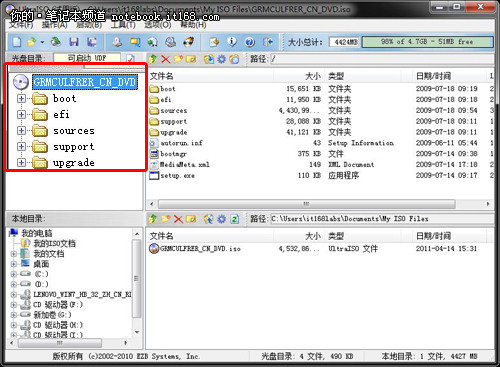The width and height of the screenshot is (500, 367).
Task: Select setup.exe in the image file list
Action: 177,176
